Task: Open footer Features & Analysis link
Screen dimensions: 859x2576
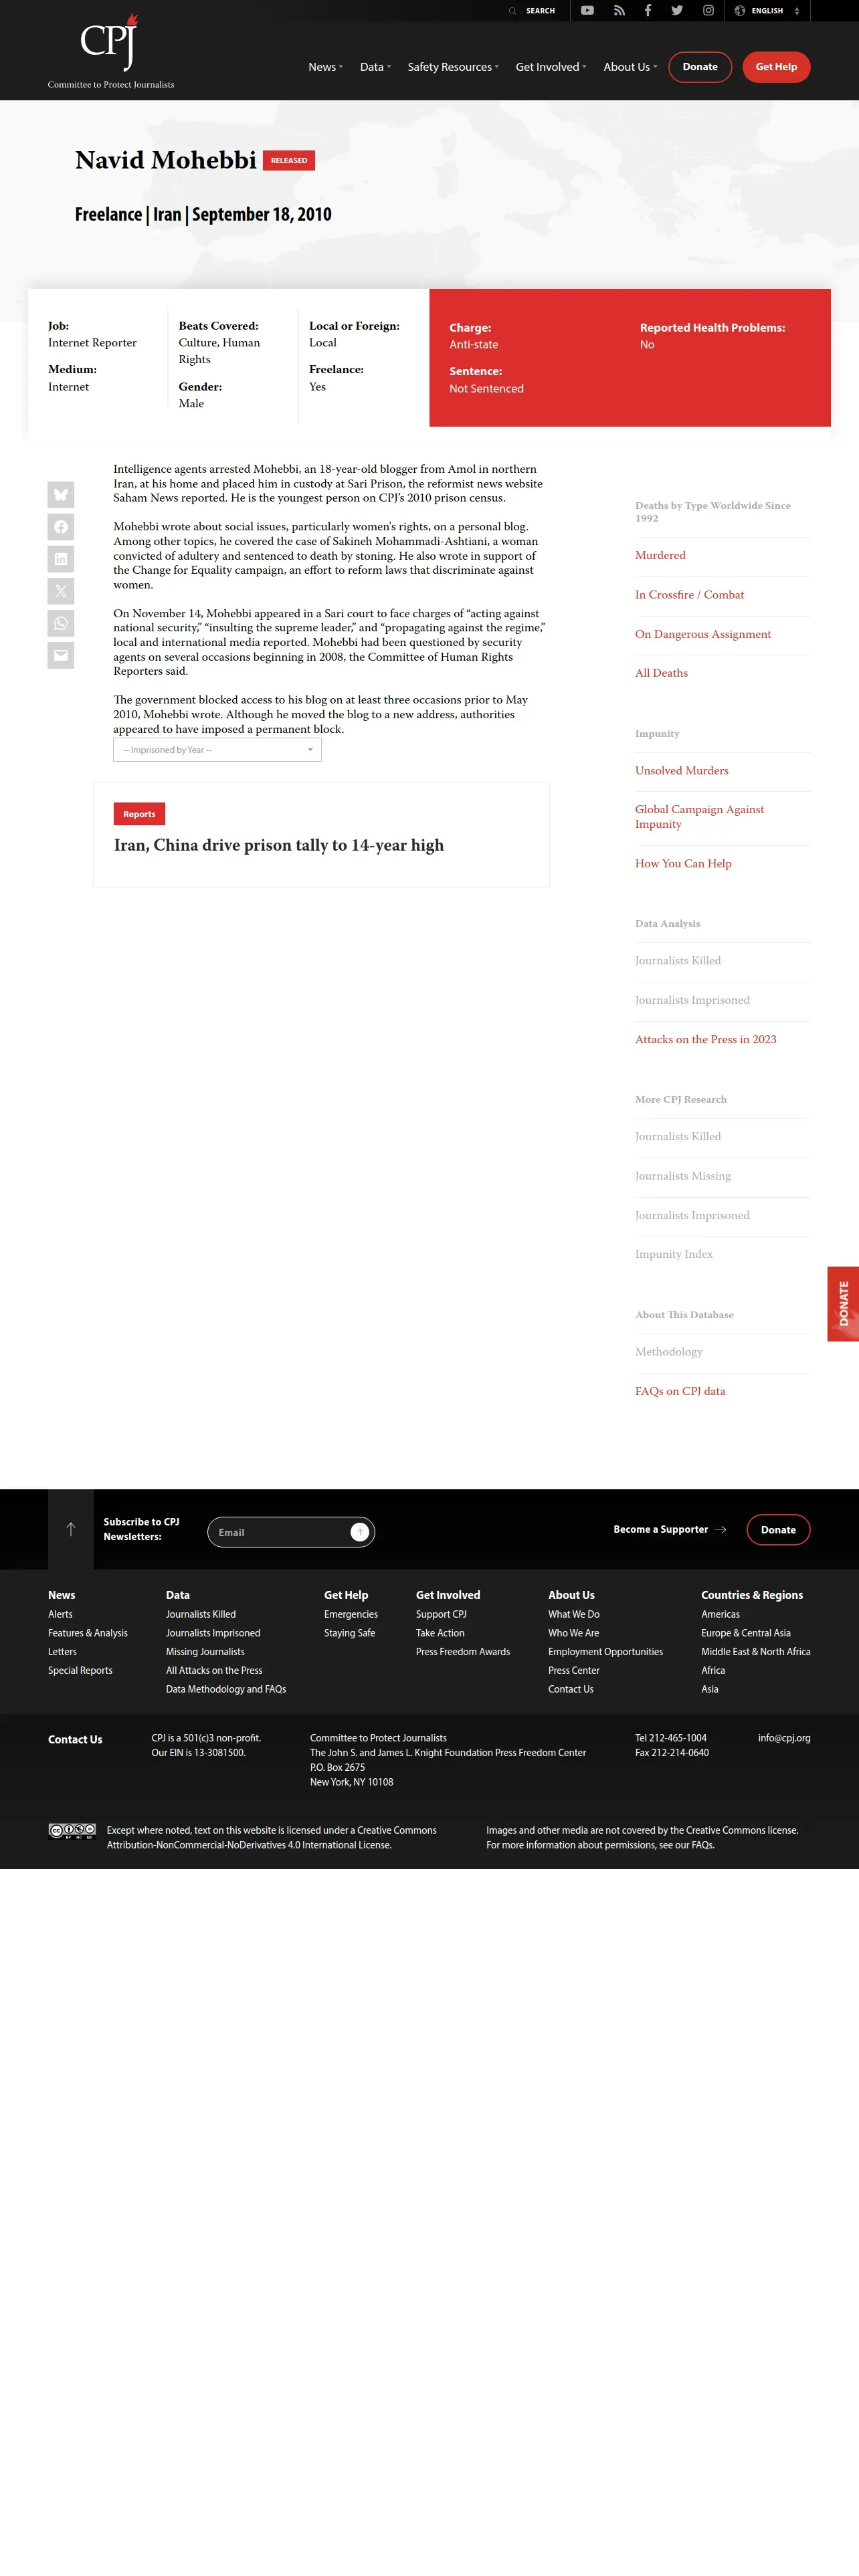Action: pyautogui.click(x=88, y=1633)
